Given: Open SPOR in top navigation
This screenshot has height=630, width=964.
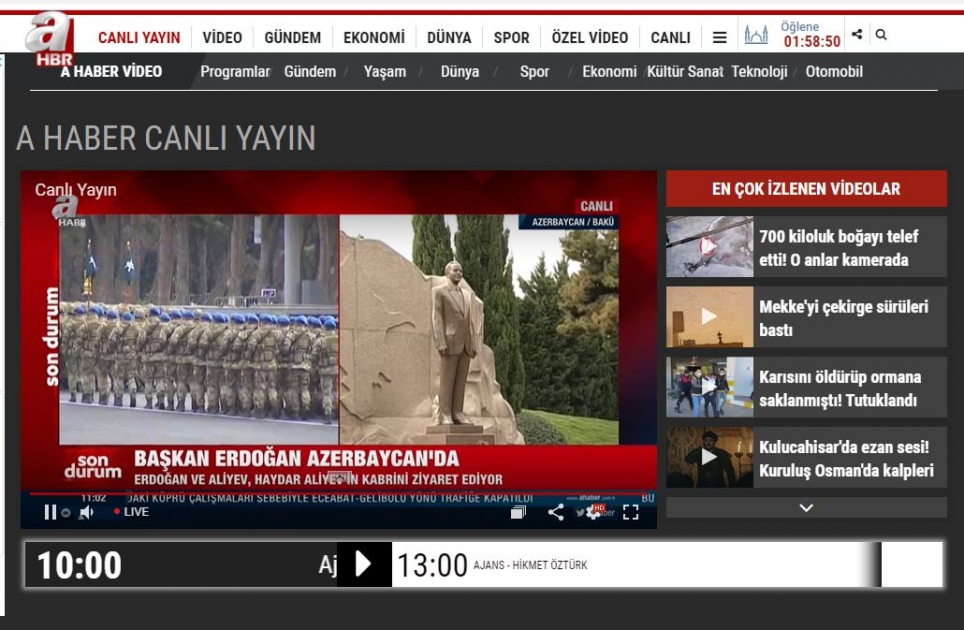Looking at the screenshot, I should tap(512, 37).
